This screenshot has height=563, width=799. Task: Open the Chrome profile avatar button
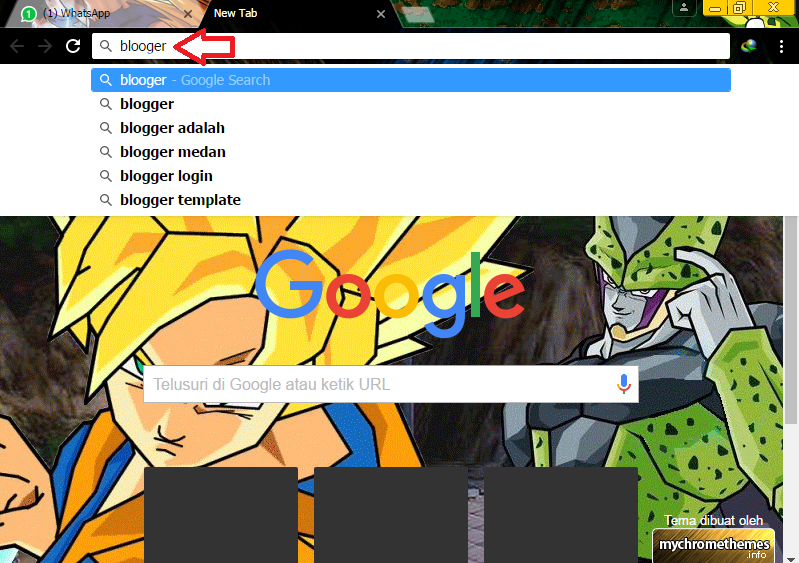click(684, 8)
